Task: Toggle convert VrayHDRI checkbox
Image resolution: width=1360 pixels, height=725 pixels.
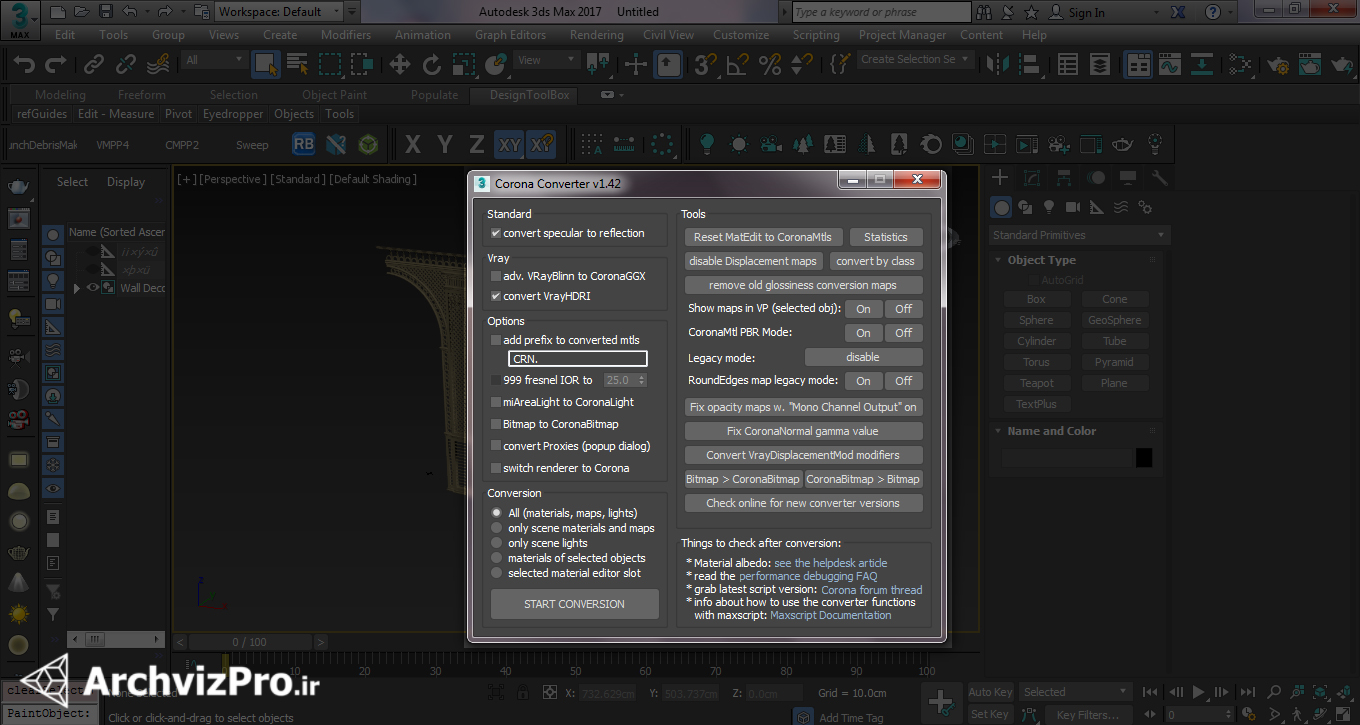Action: [x=496, y=296]
